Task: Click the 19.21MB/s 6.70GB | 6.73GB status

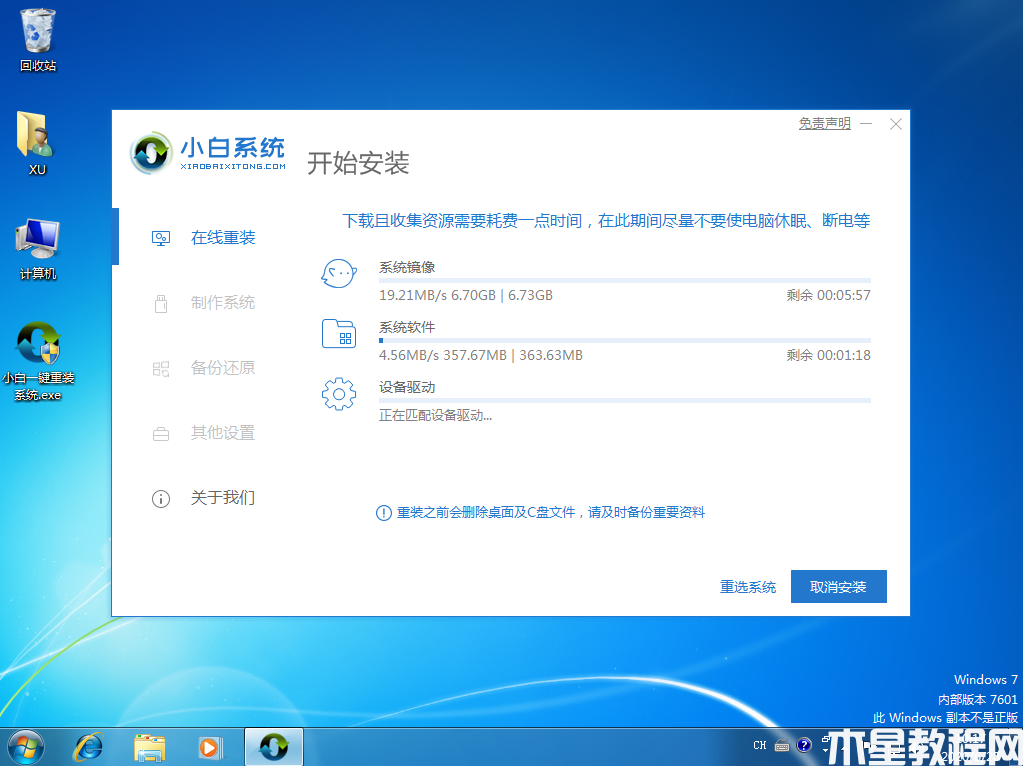Action: point(466,295)
